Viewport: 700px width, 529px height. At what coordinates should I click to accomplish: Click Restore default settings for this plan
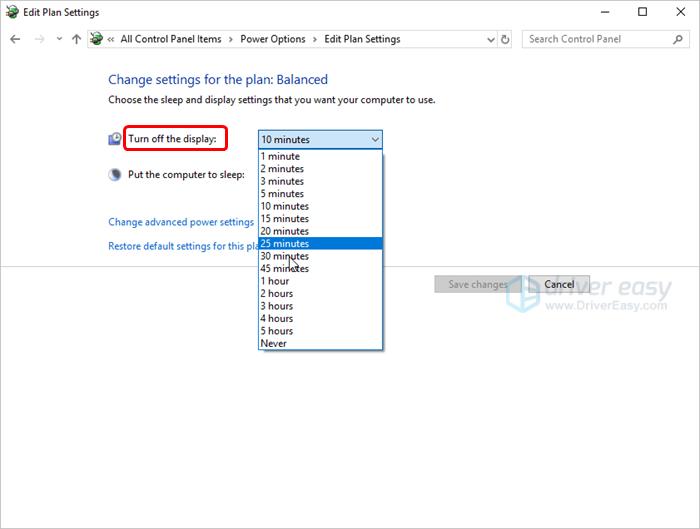click(183, 246)
